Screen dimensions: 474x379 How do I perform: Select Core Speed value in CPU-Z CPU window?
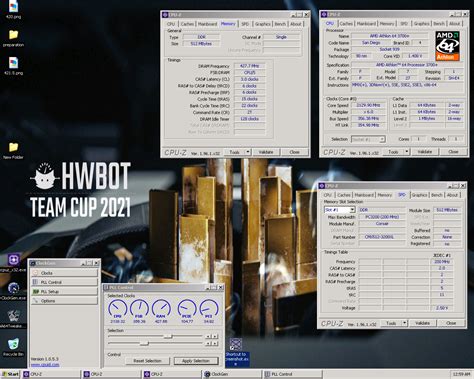[x=368, y=105]
